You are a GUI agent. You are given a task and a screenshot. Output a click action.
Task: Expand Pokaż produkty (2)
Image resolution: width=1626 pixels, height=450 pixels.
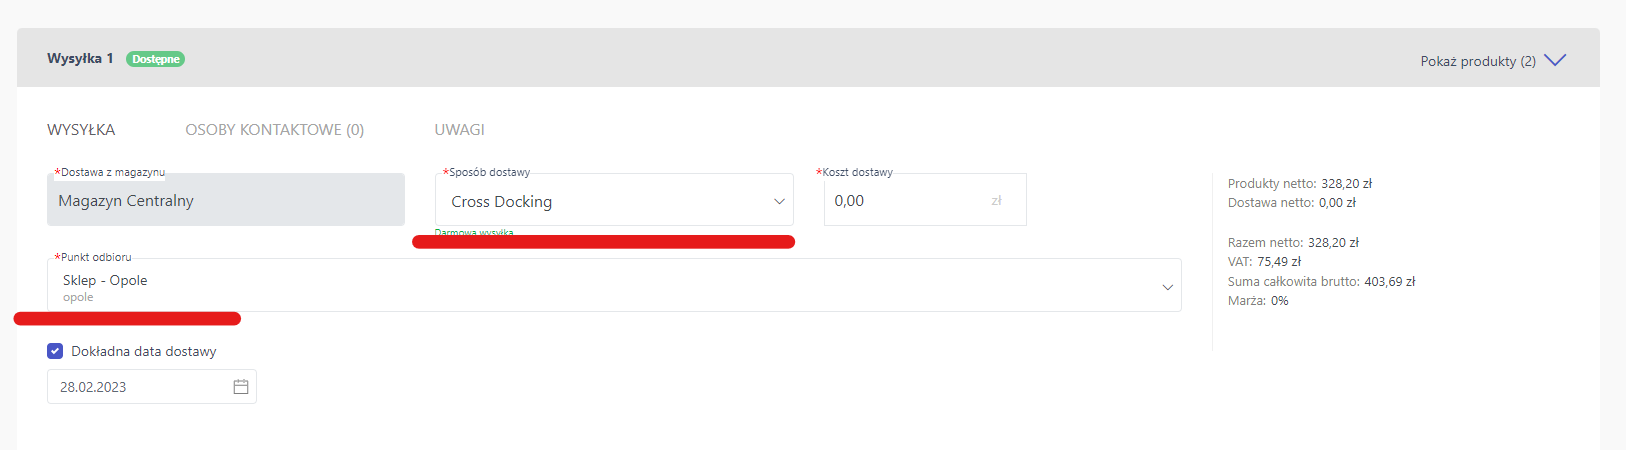[1478, 61]
